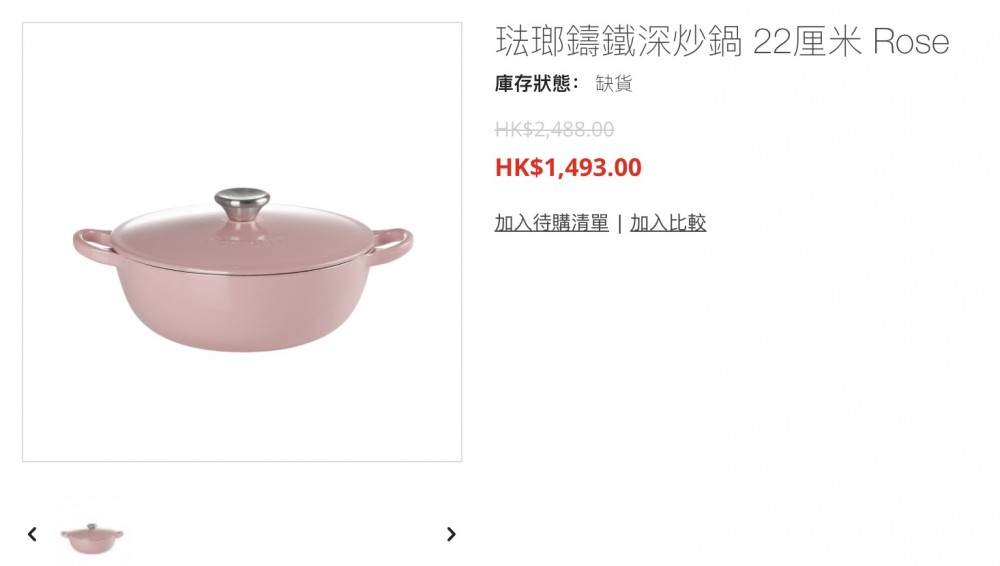Screen dimensions: 1000x566
Task: Add item via 加入待購清單 link
Action: tap(552, 223)
